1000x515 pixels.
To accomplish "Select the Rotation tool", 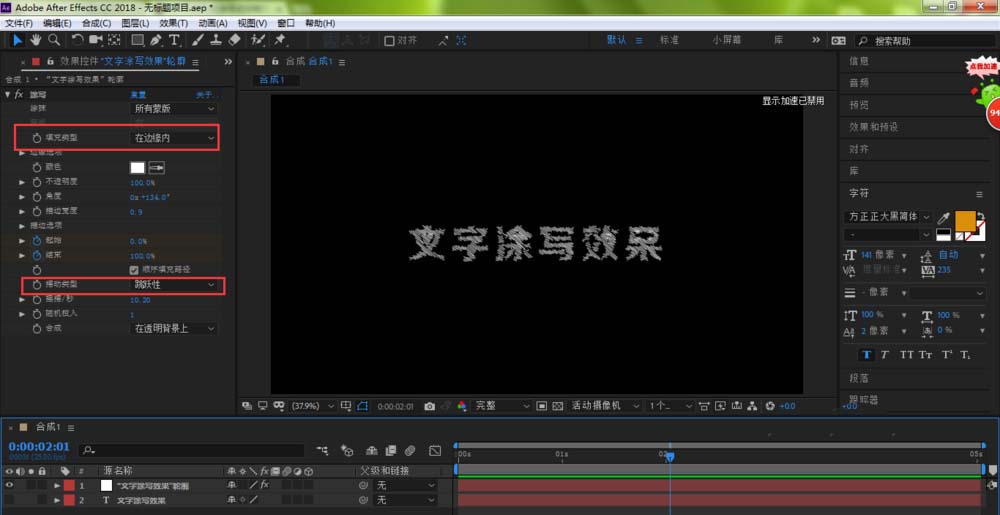I will click(77, 40).
